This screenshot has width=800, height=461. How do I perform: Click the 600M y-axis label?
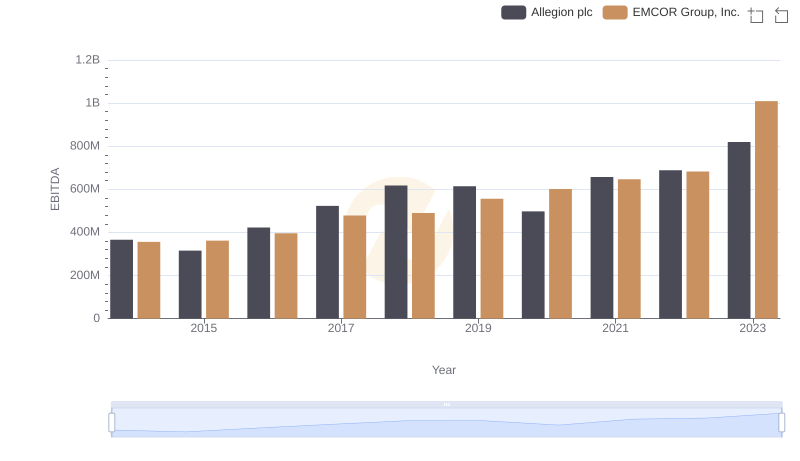(85, 189)
